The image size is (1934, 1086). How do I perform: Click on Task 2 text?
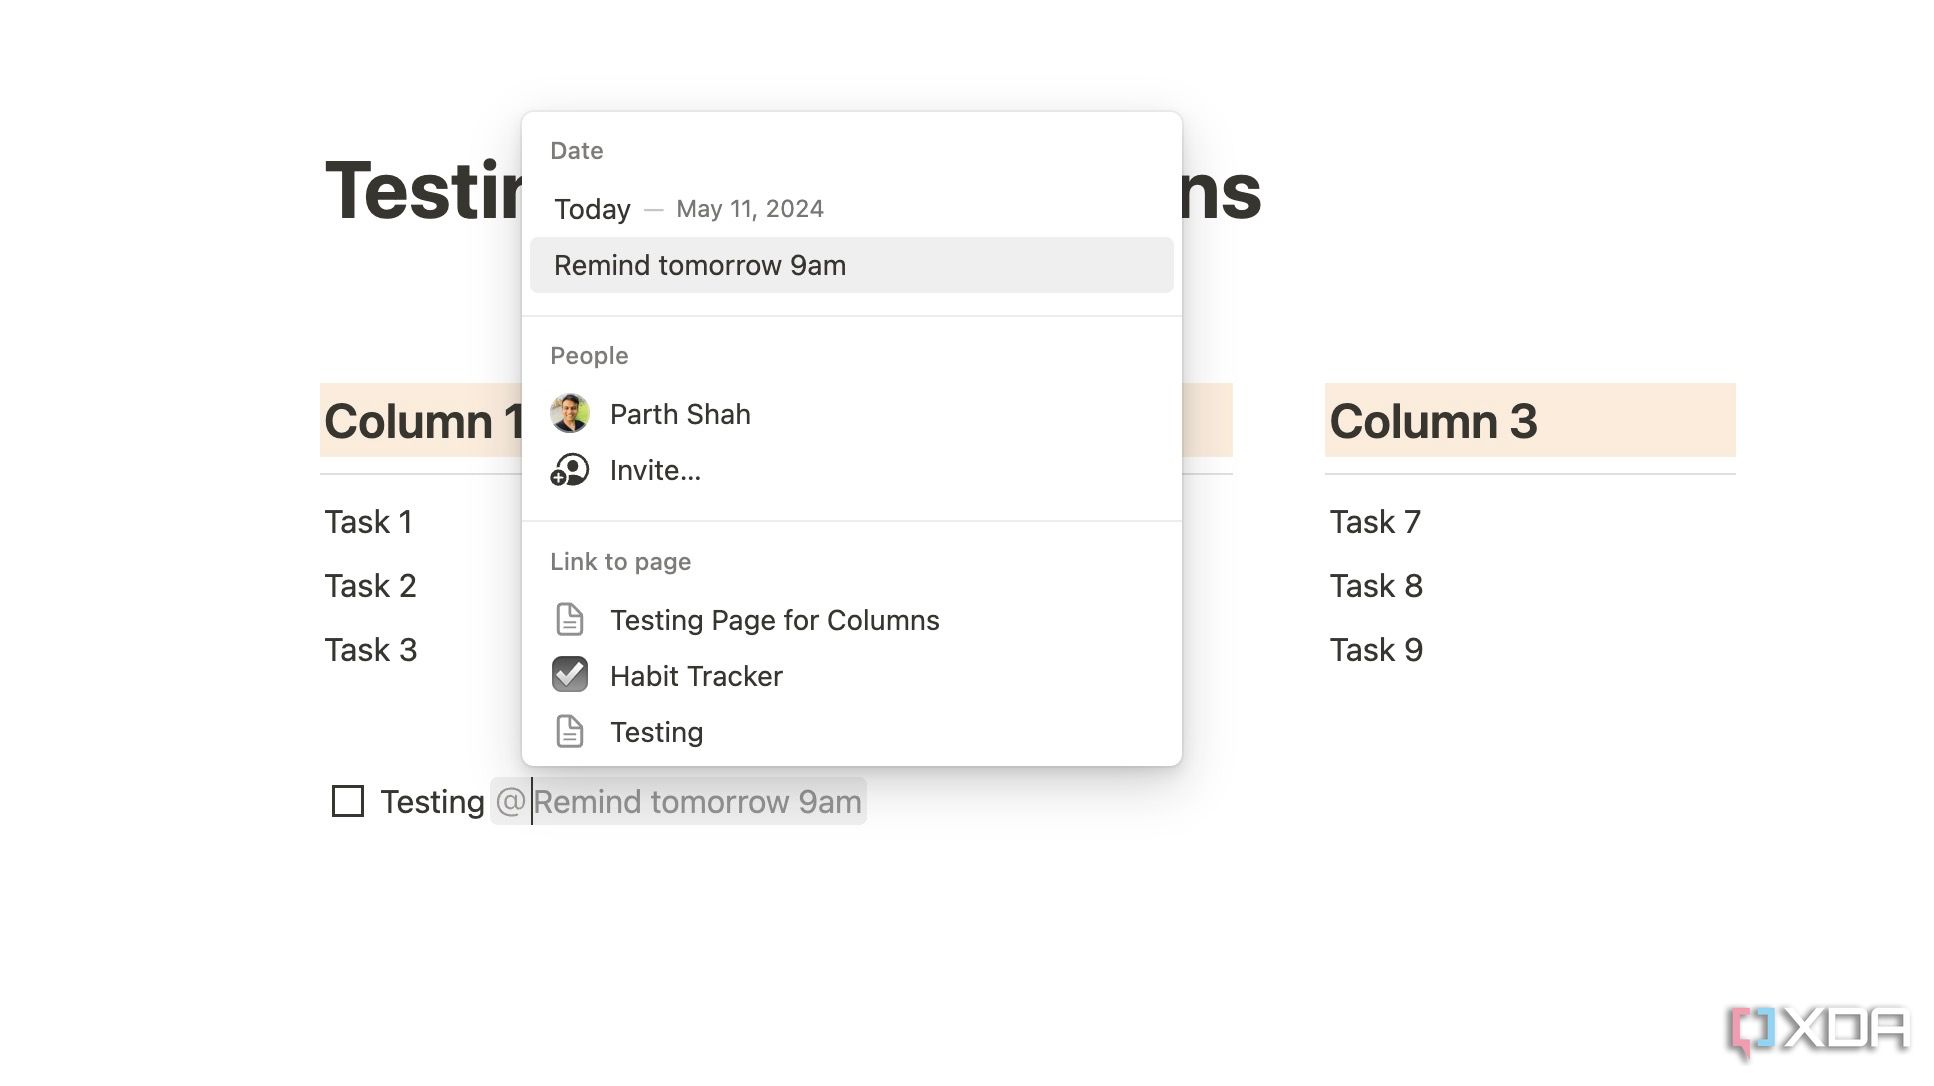coord(370,586)
